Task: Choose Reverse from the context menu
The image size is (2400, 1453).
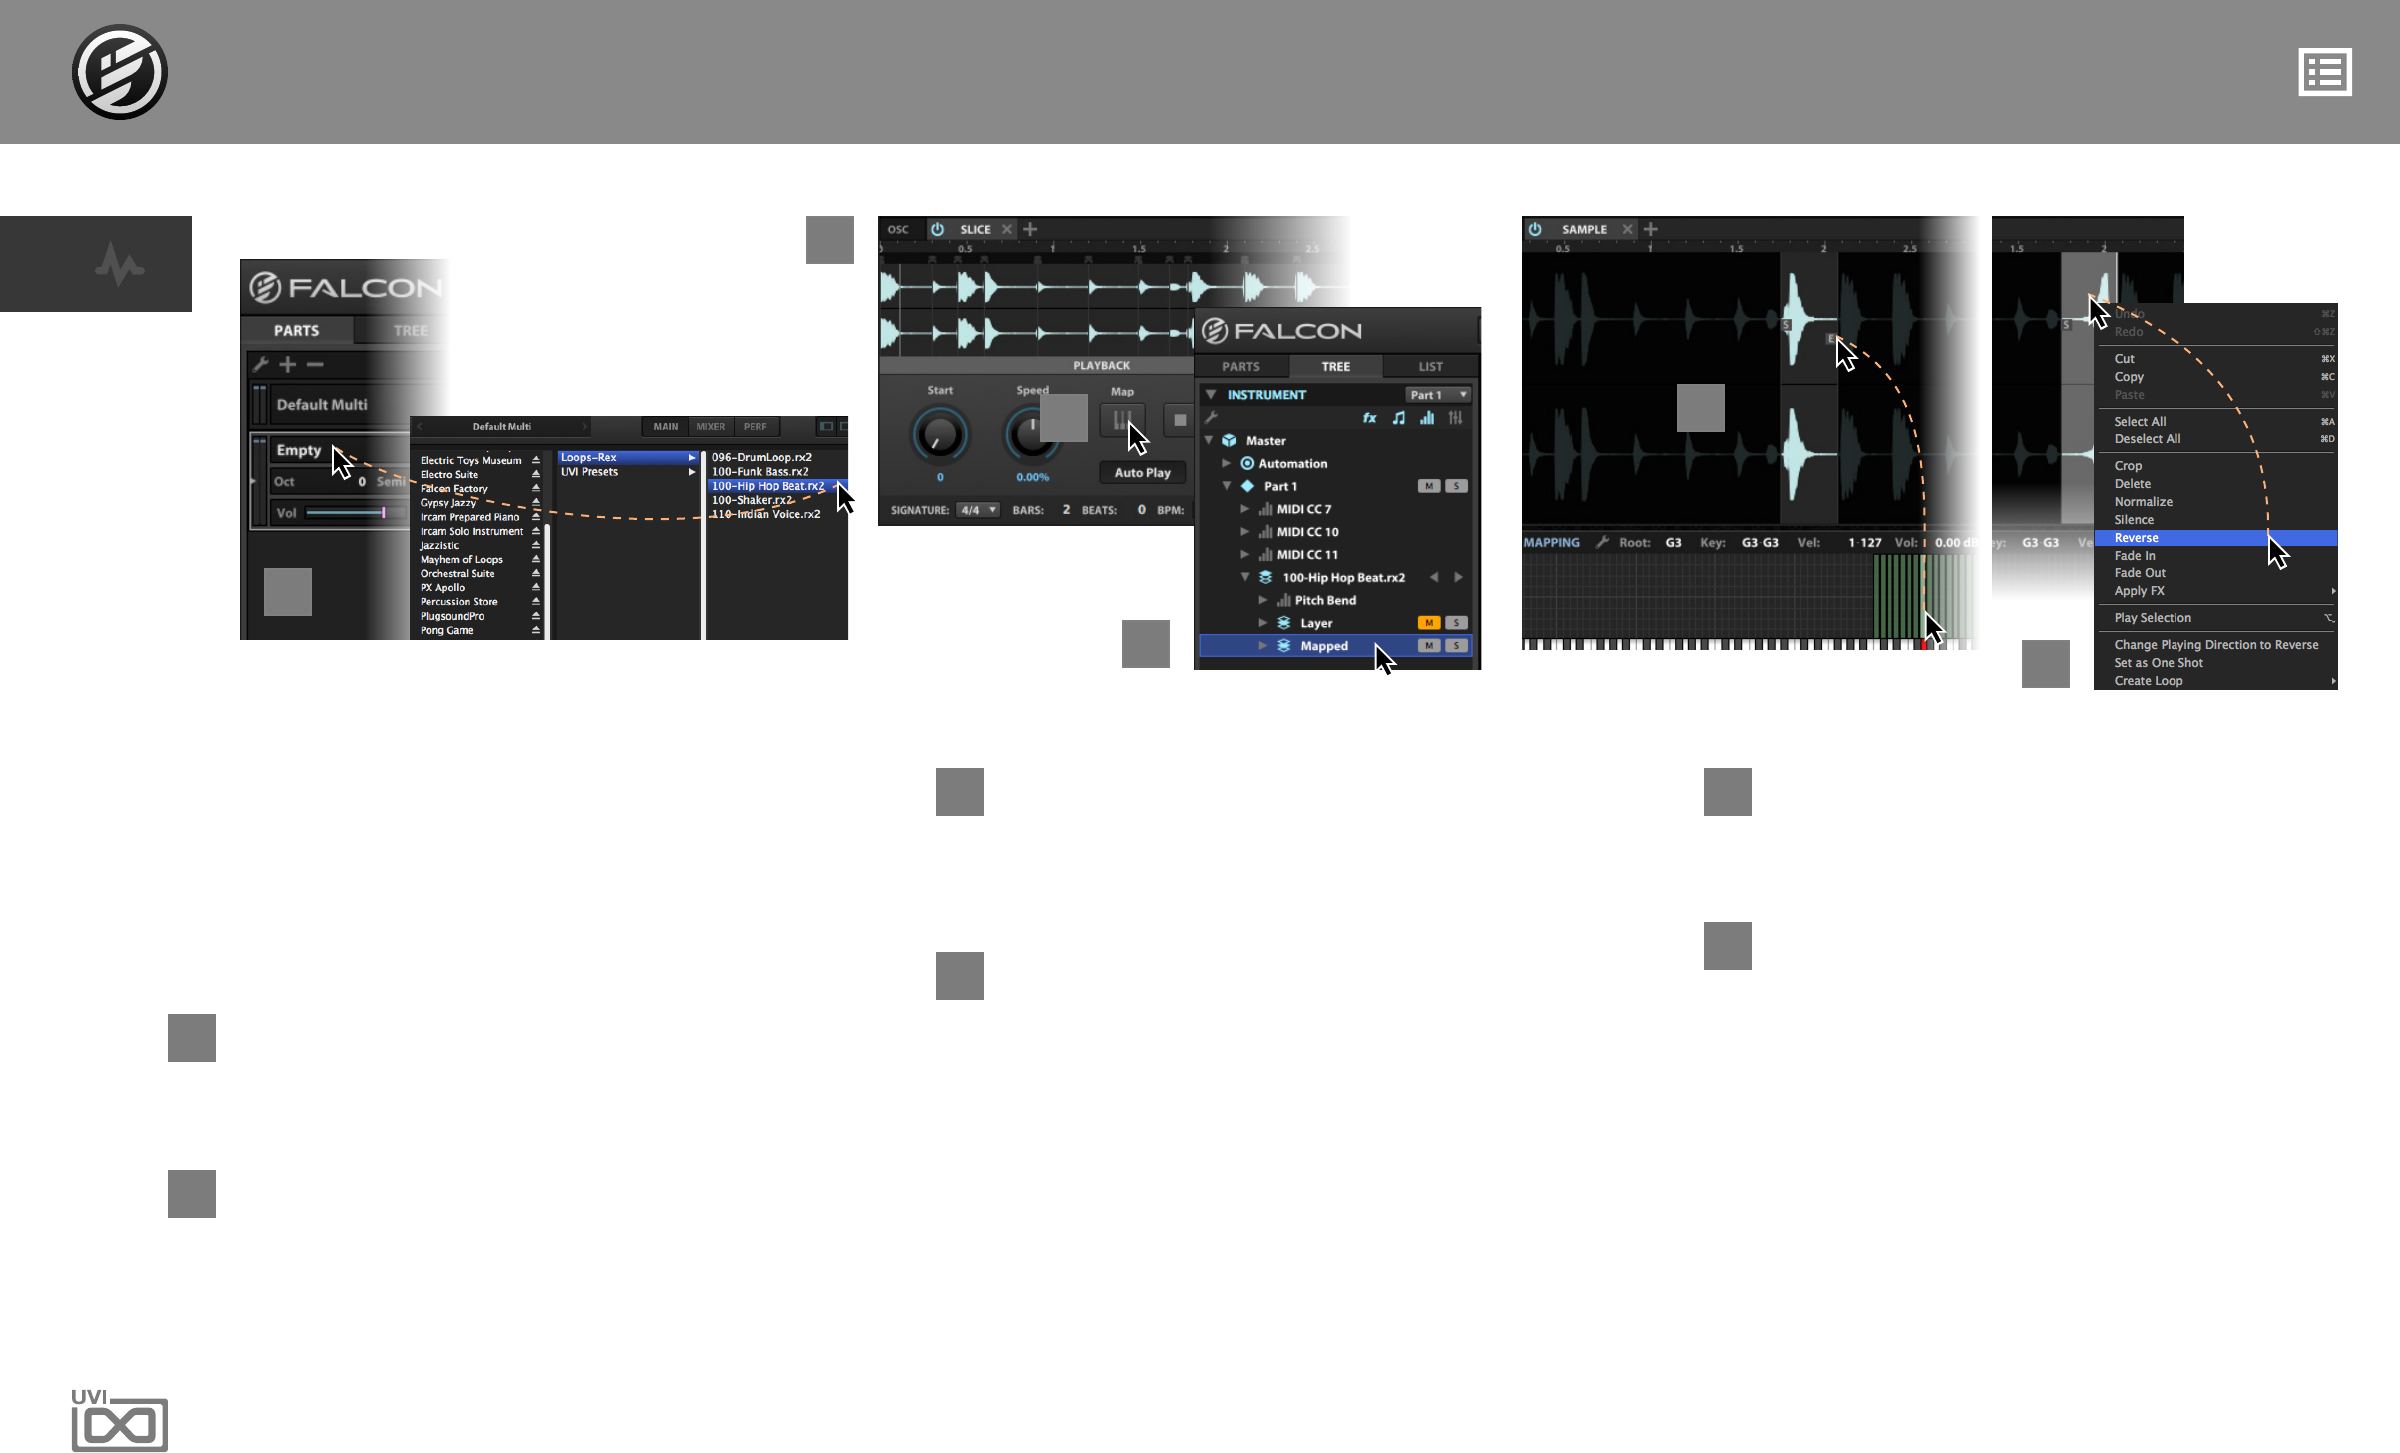Action: click(x=2137, y=538)
